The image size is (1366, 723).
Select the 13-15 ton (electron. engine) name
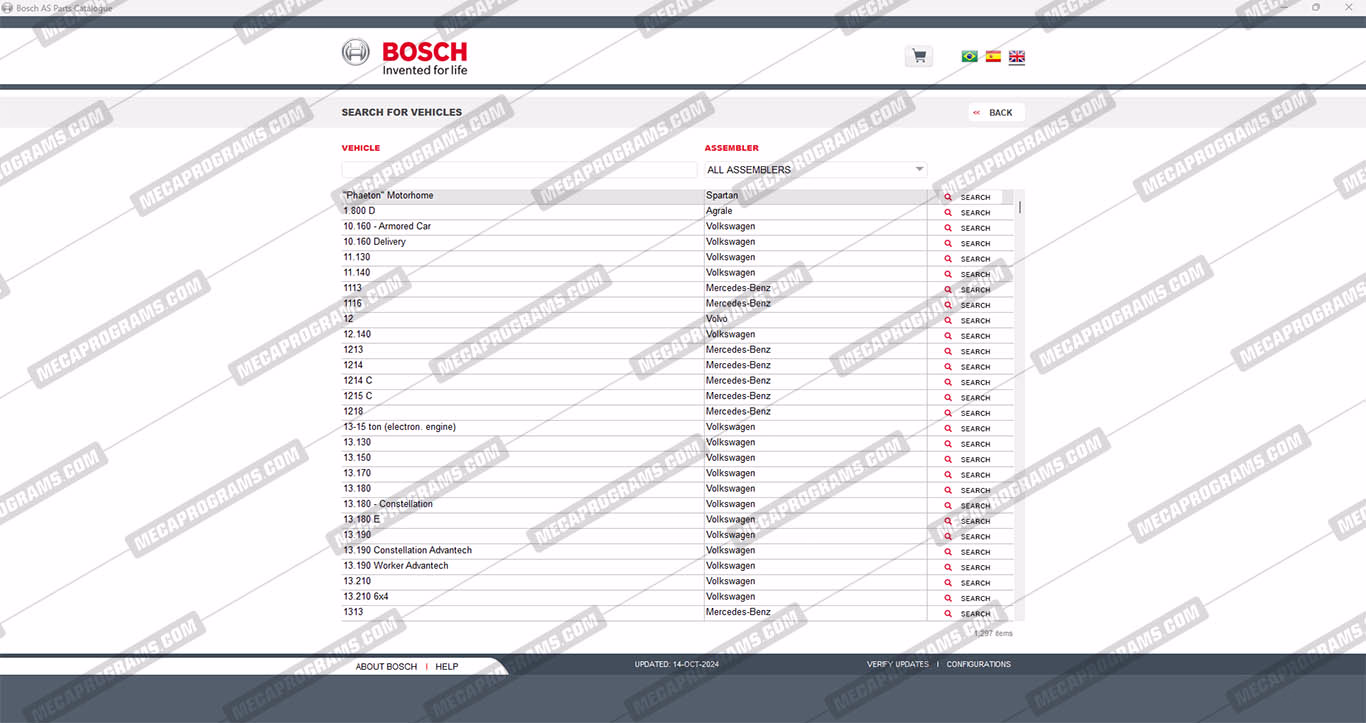399,427
